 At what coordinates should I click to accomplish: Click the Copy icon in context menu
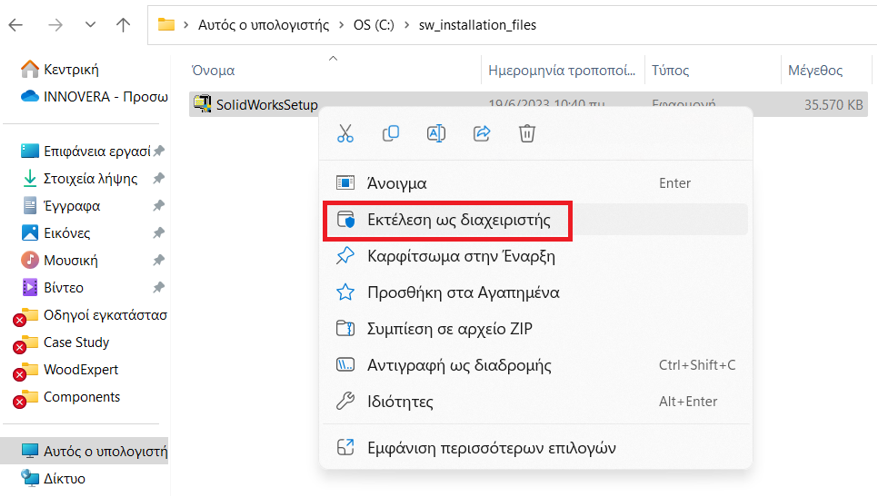coord(391,133)
